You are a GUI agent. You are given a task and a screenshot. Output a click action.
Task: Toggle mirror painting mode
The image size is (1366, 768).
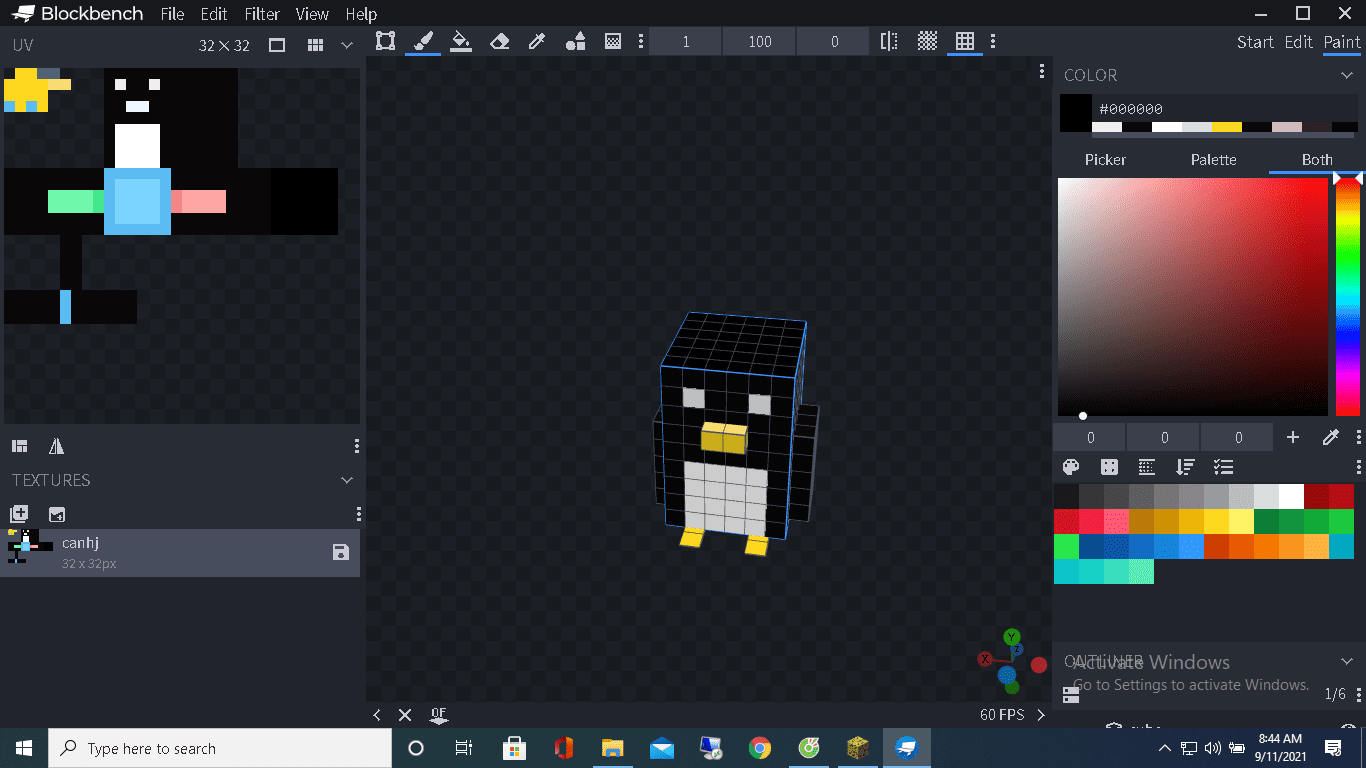coord(888,41)
